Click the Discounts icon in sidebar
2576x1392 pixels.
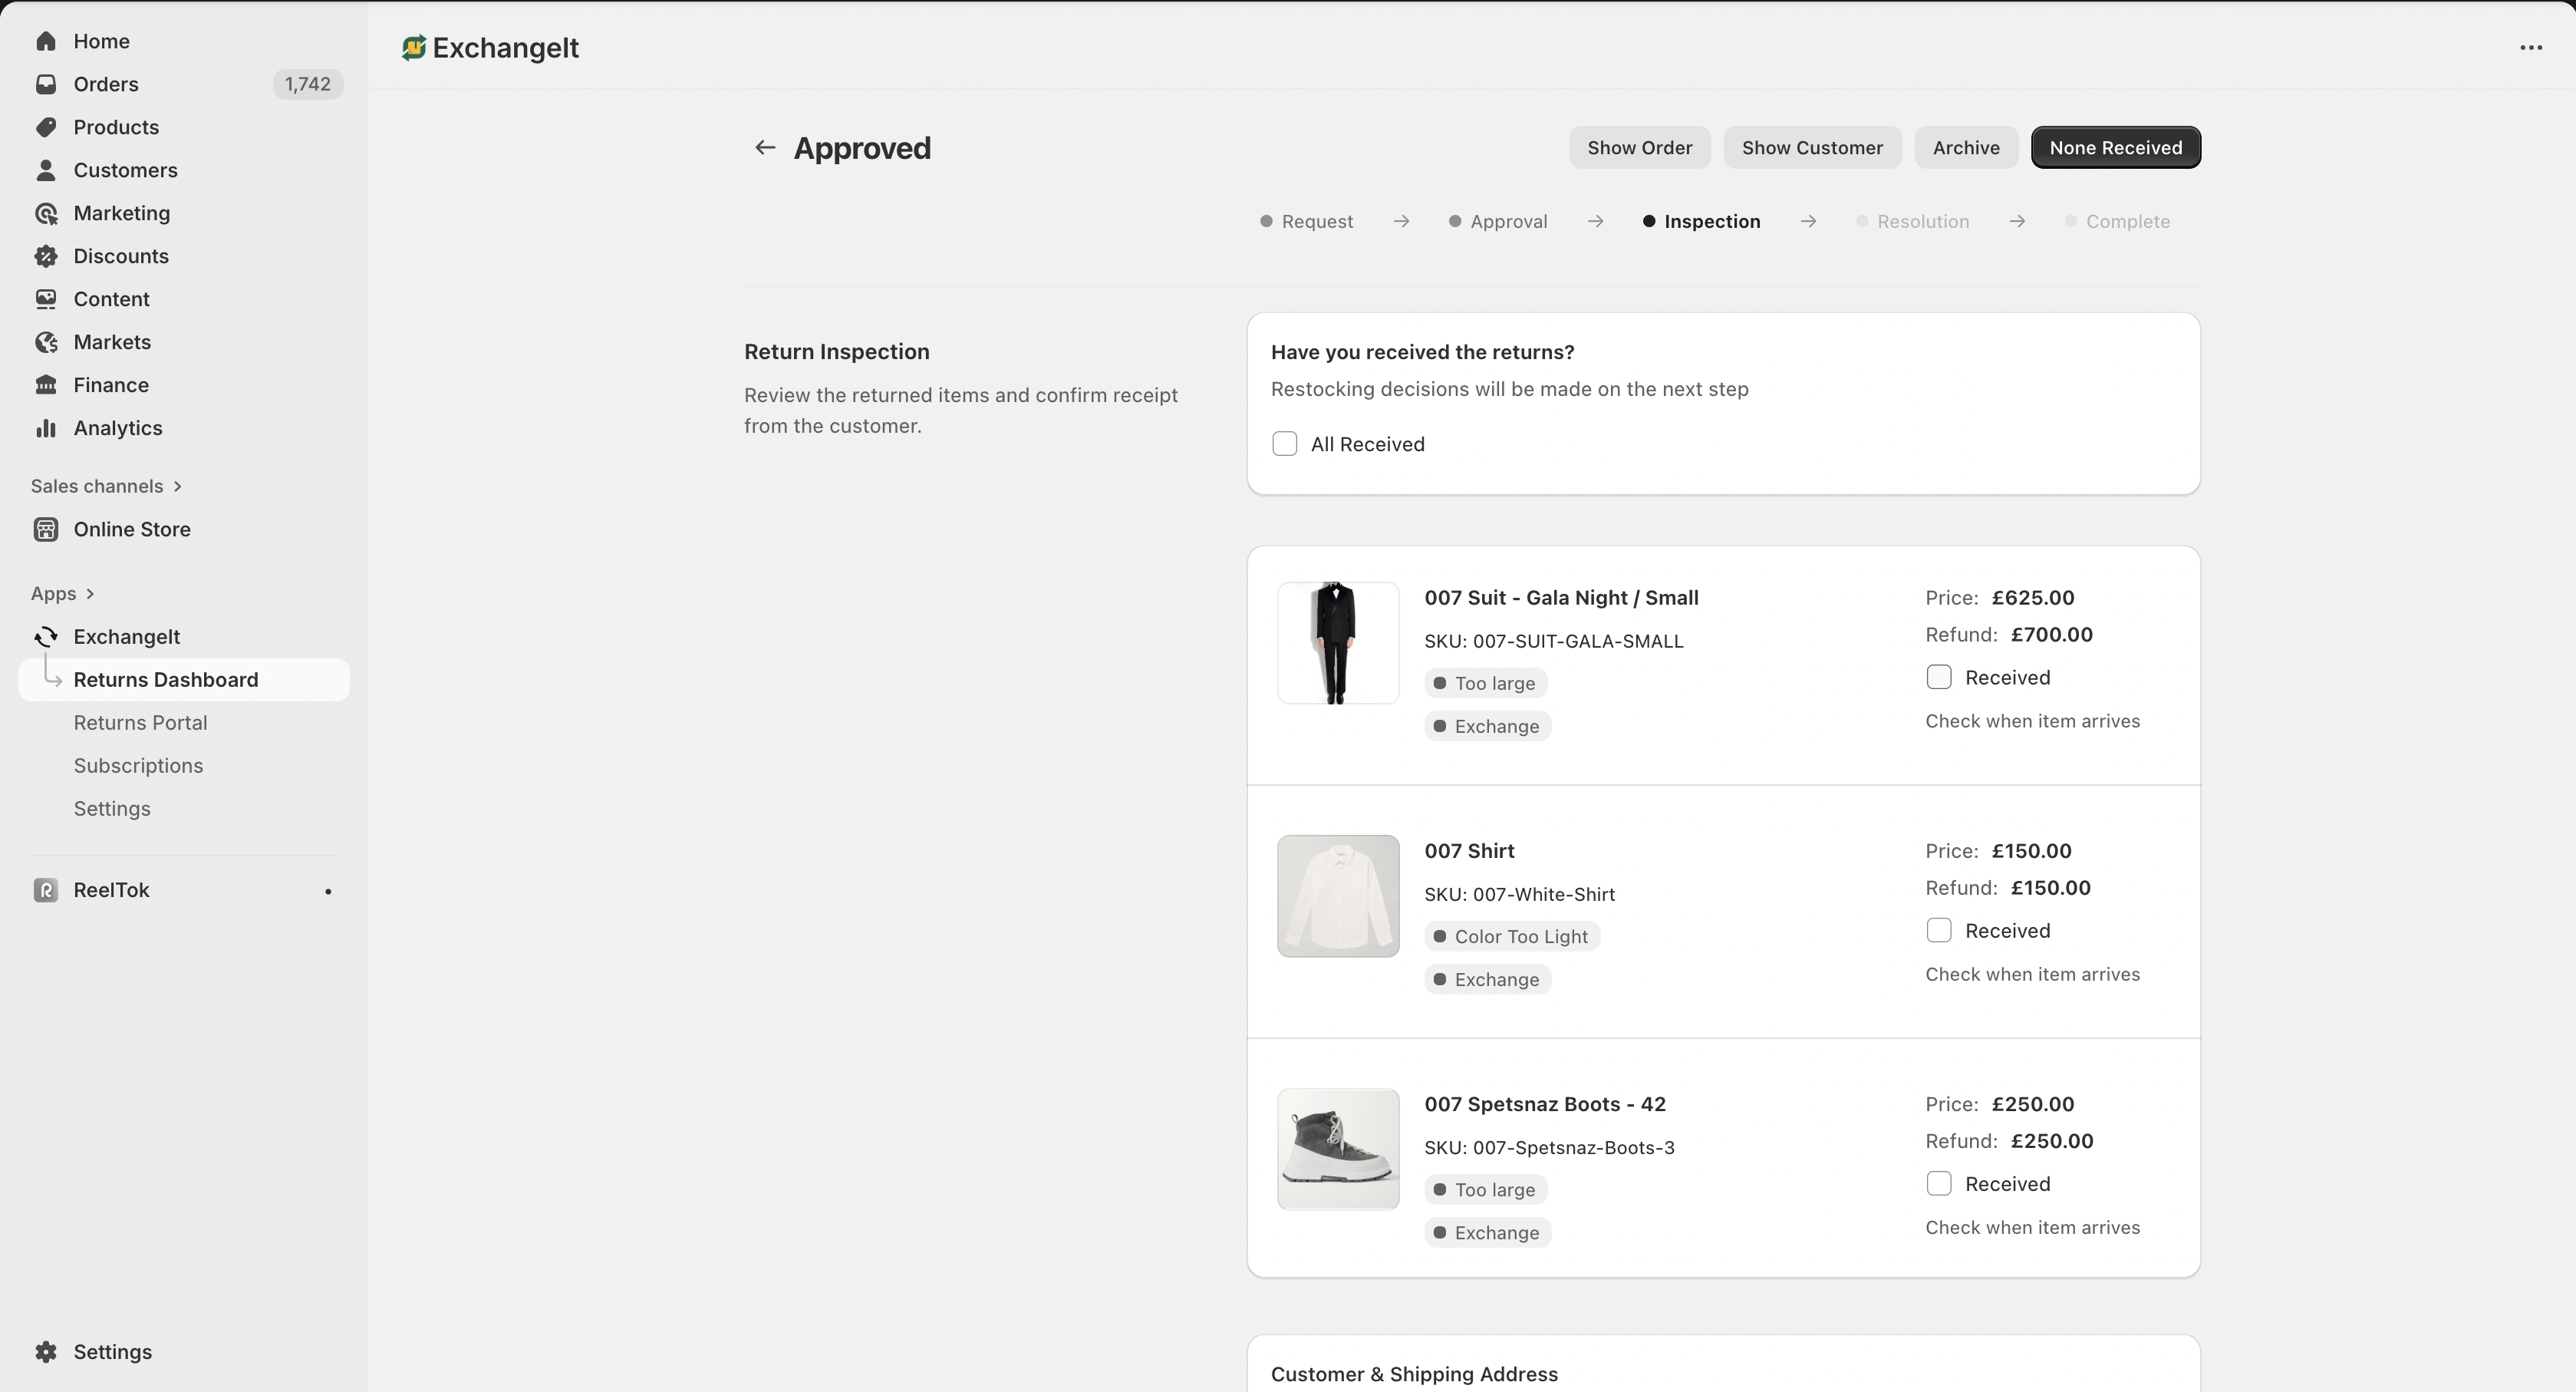(46, 256)
